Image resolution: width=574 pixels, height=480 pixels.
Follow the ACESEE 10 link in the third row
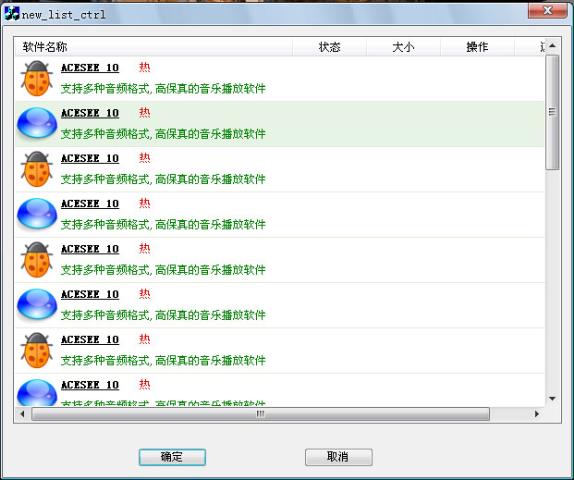click(90, 159)
